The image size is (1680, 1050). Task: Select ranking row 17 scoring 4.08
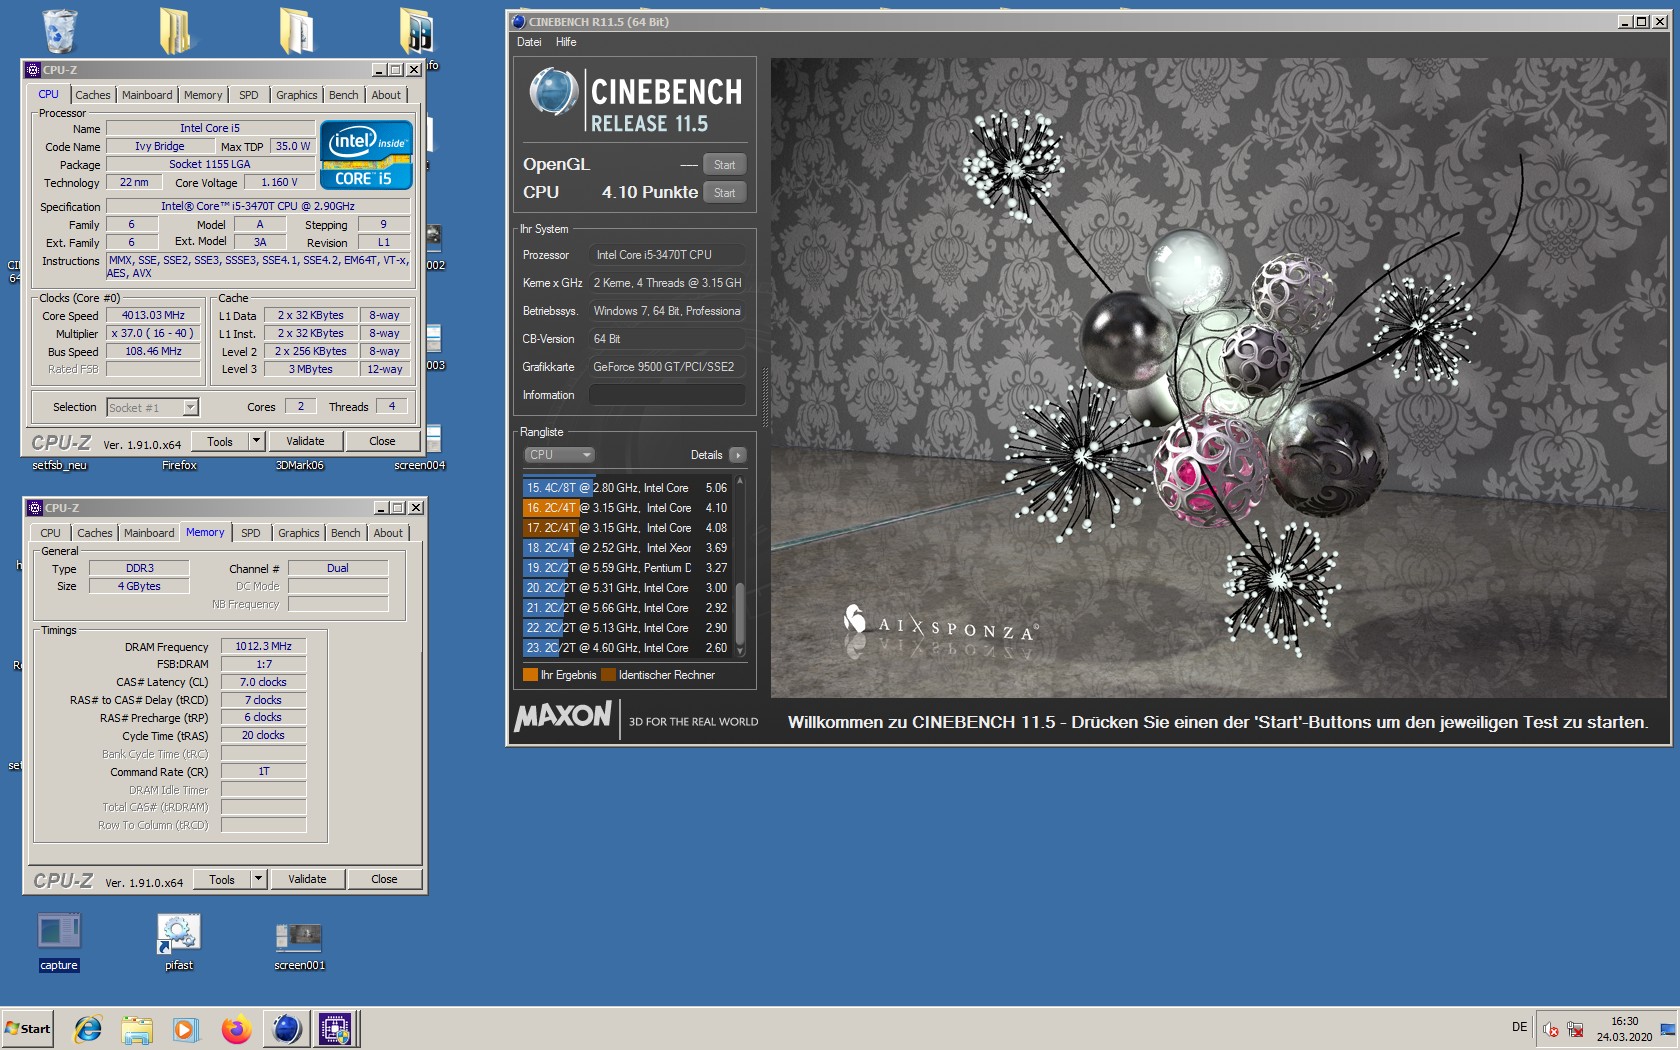click(x=626, y=528)
